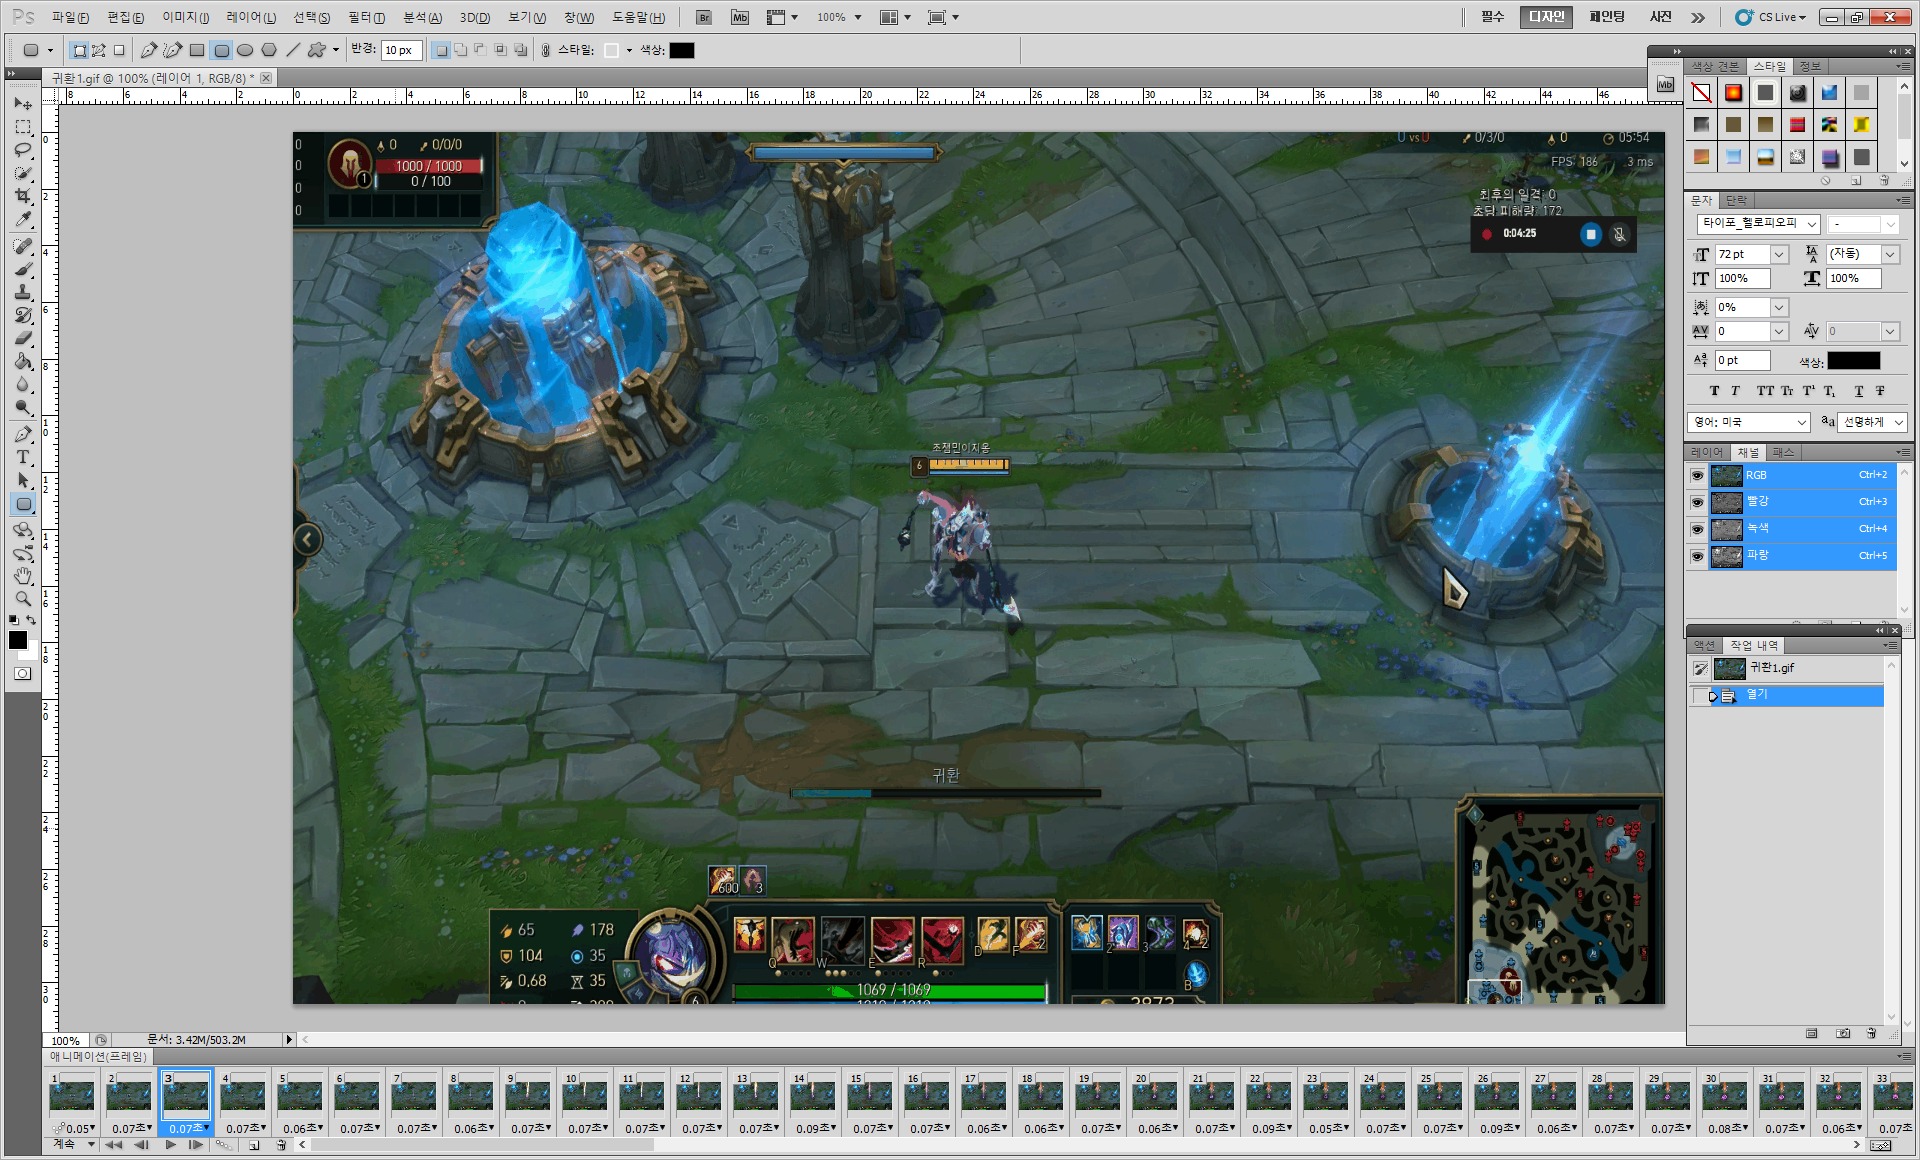Switch to the 레이어 tab
This screenshot has height=1160, width=1920.
click(1707, 453)
